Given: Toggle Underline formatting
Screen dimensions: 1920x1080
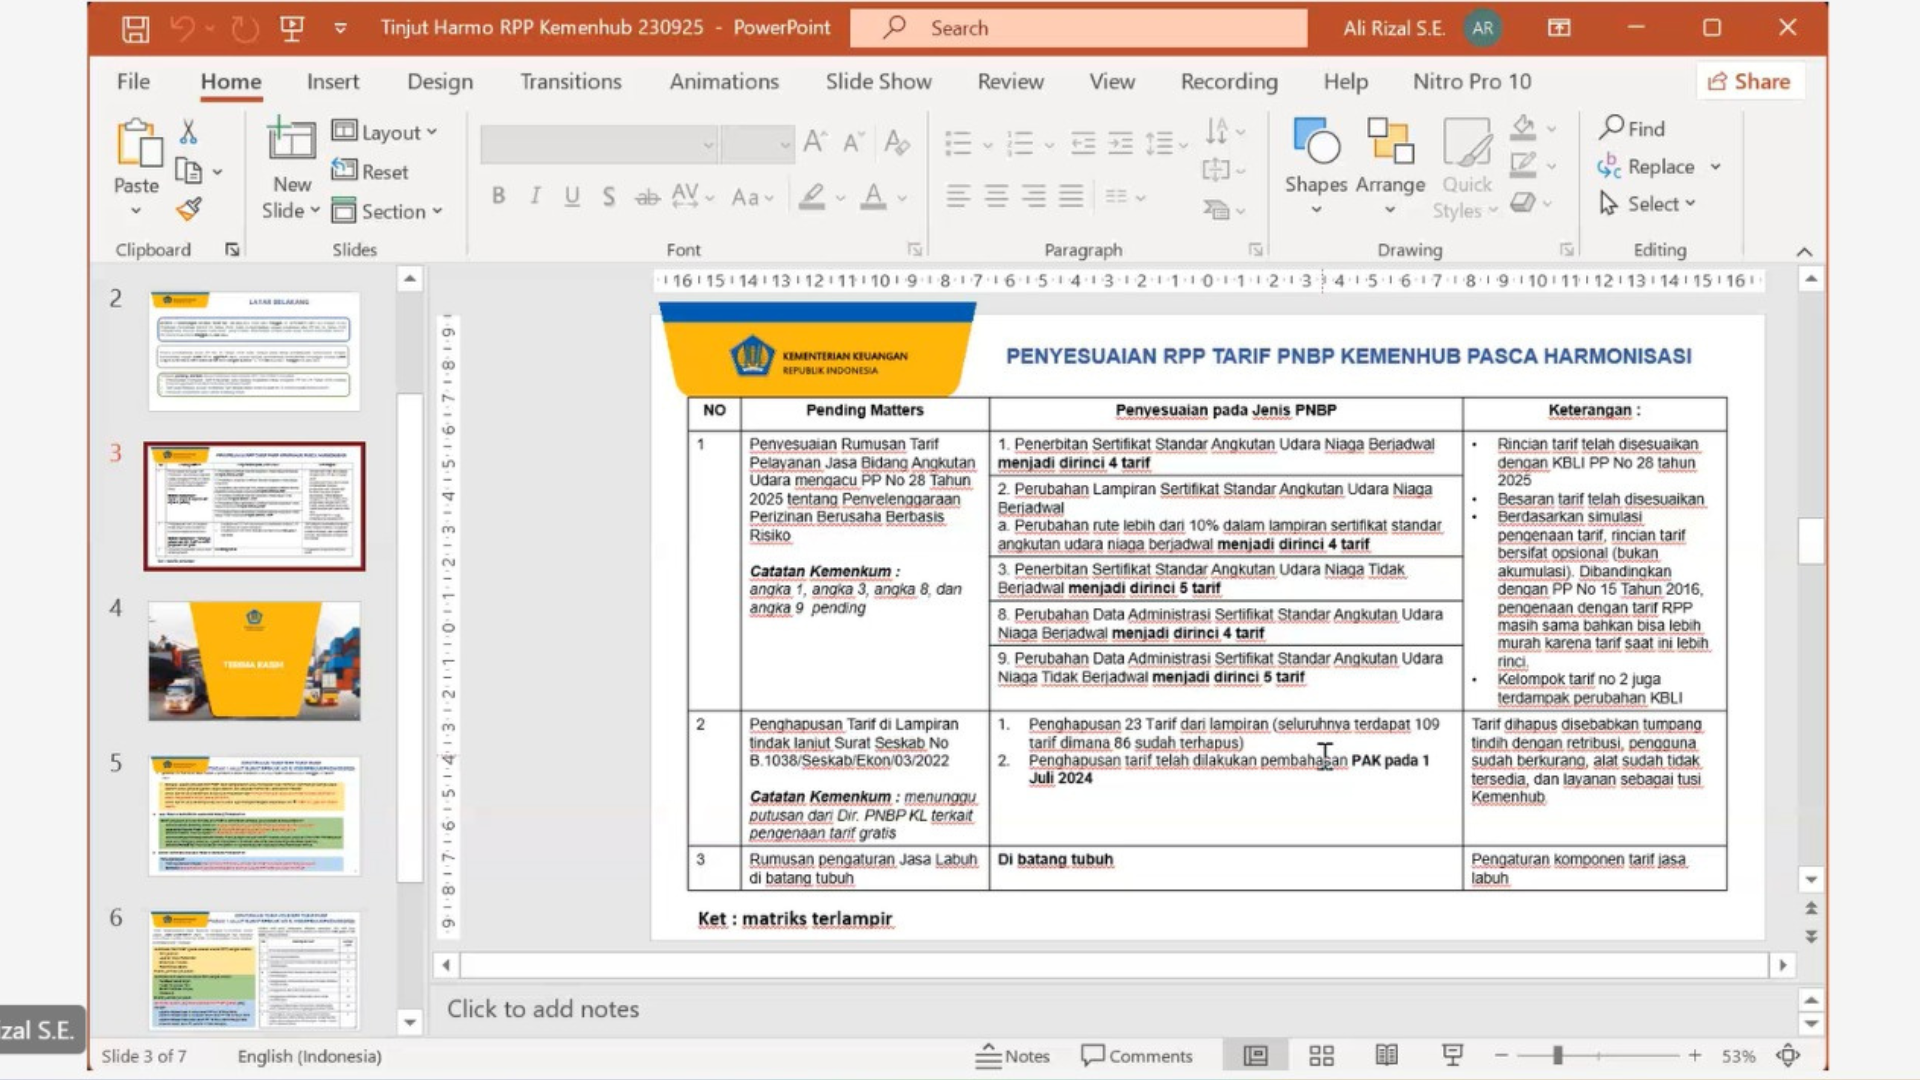Looking at the screenshot, I should coord(572,197).
